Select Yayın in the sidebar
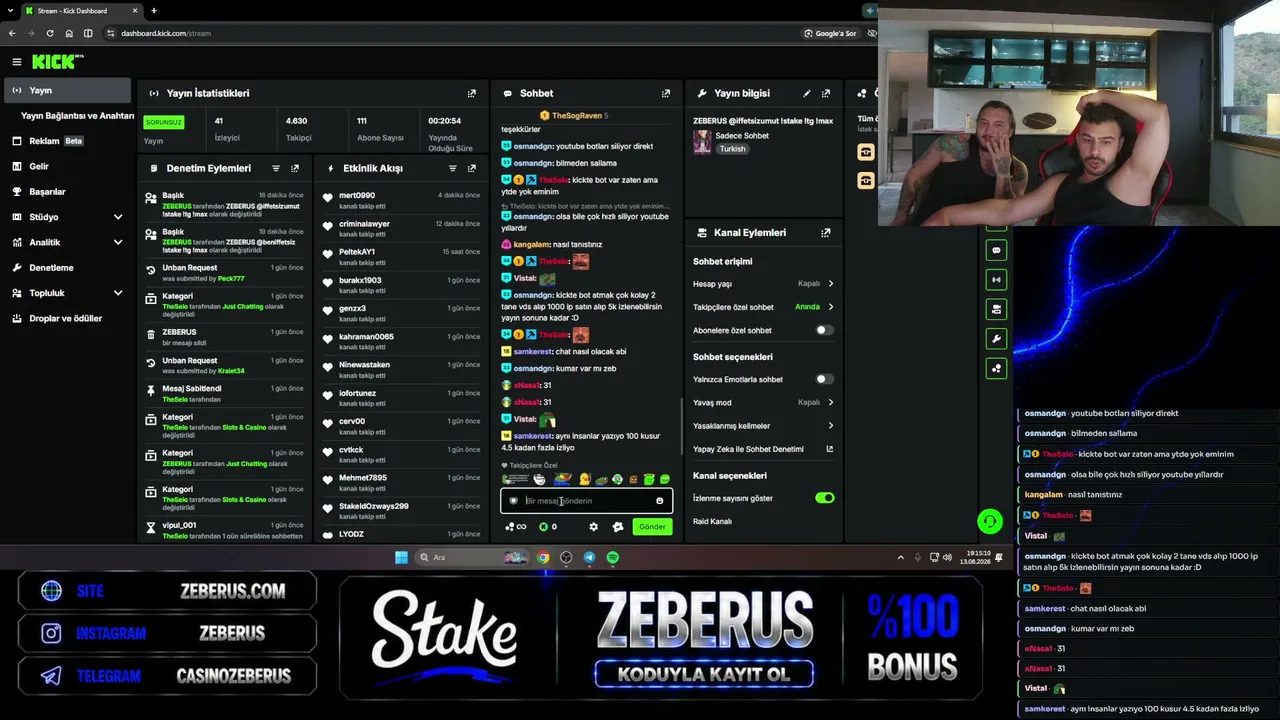Screen dimensions: 1280x720 coord(66,90)
